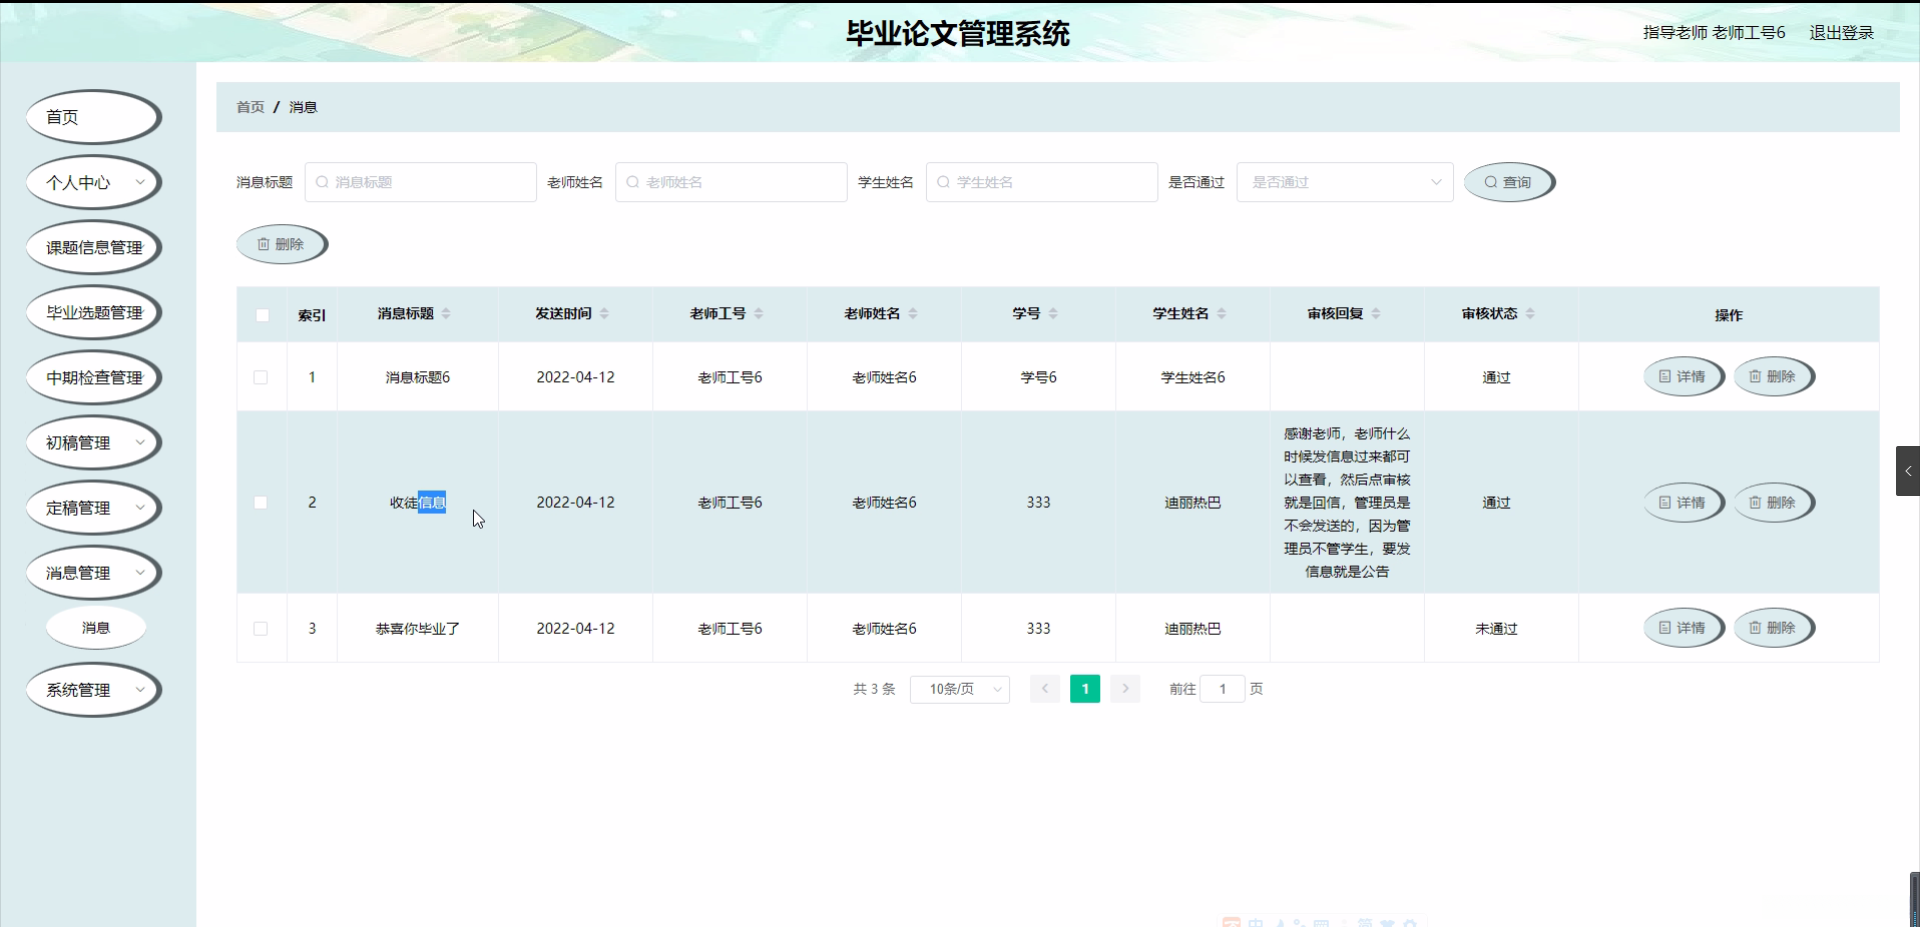Image resolution: width=1920 pixels, height=927 pixels.
Task: Select the checkbox for row 3
Action: tap(261, 629)
